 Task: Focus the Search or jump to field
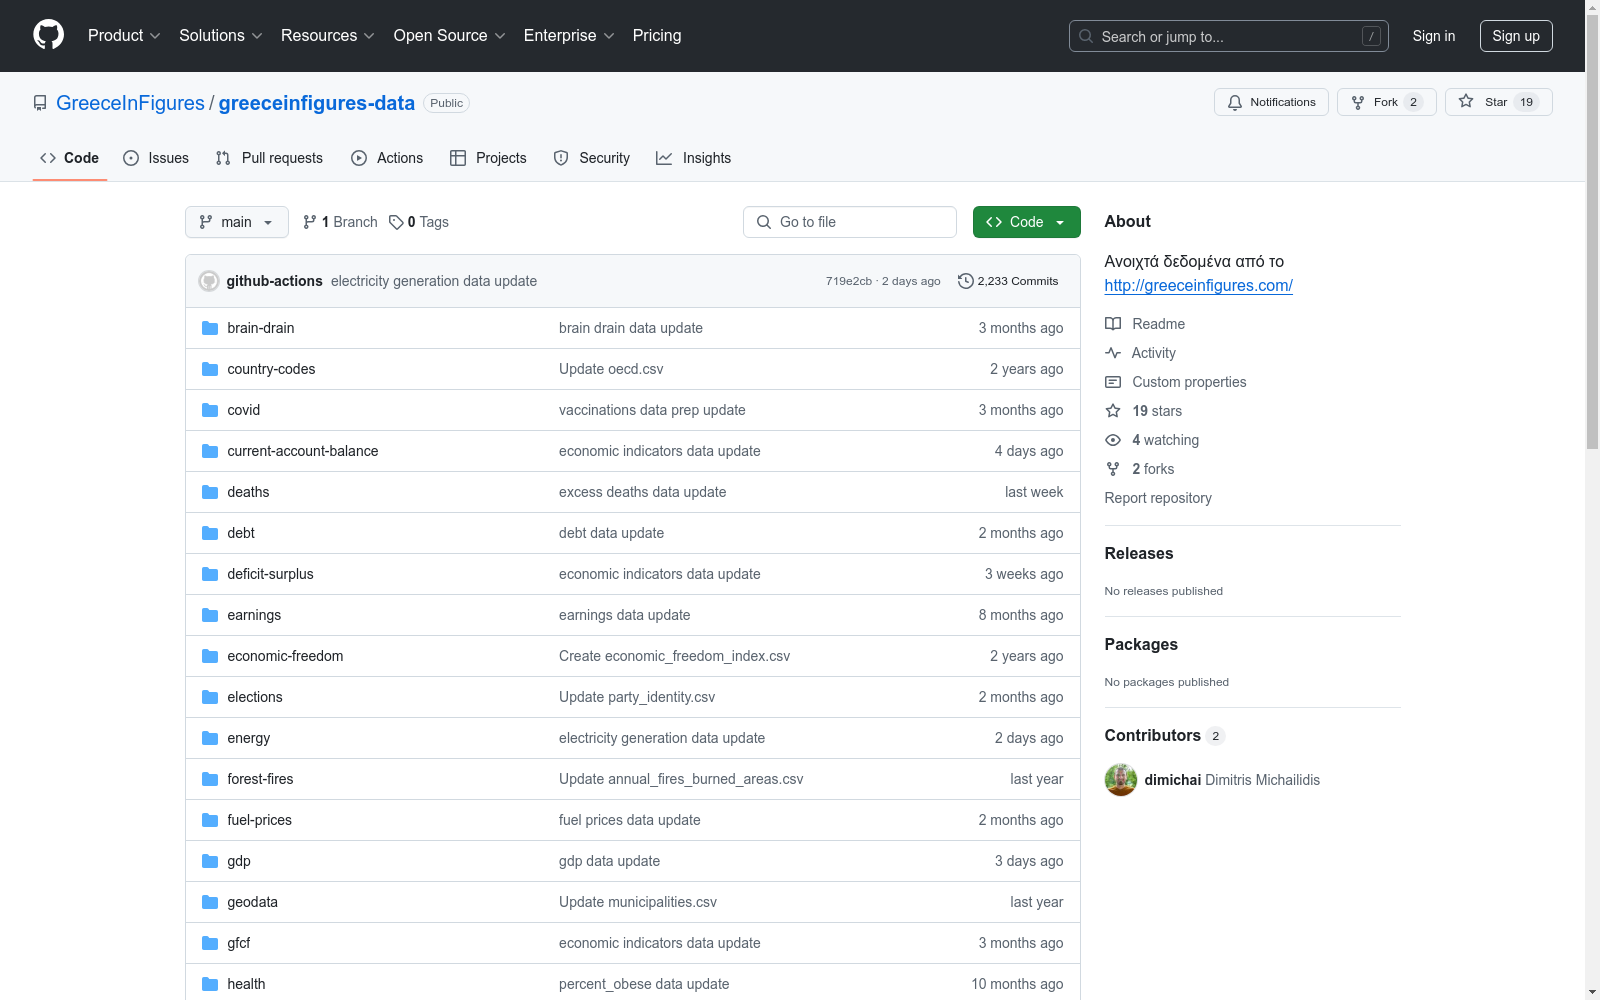(1229, 36)
